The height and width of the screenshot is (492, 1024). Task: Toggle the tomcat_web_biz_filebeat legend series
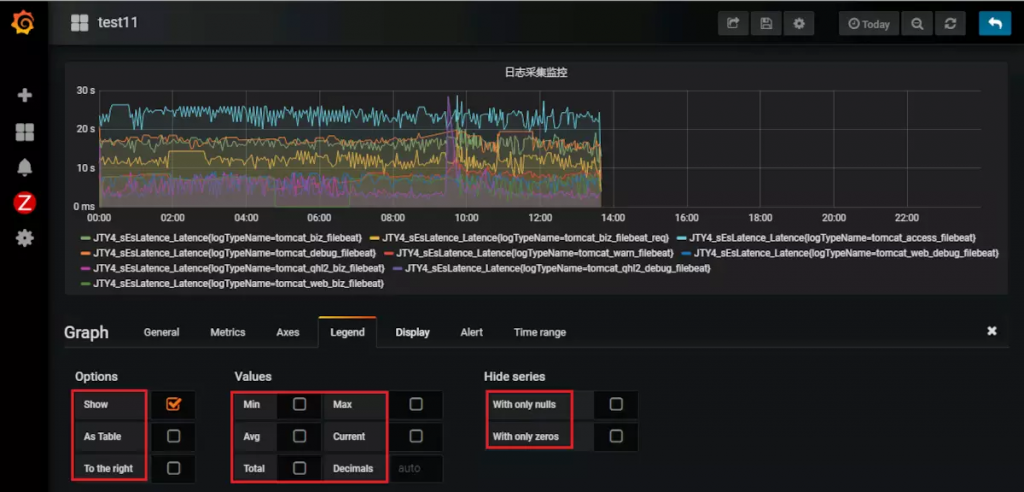[238, 284]
